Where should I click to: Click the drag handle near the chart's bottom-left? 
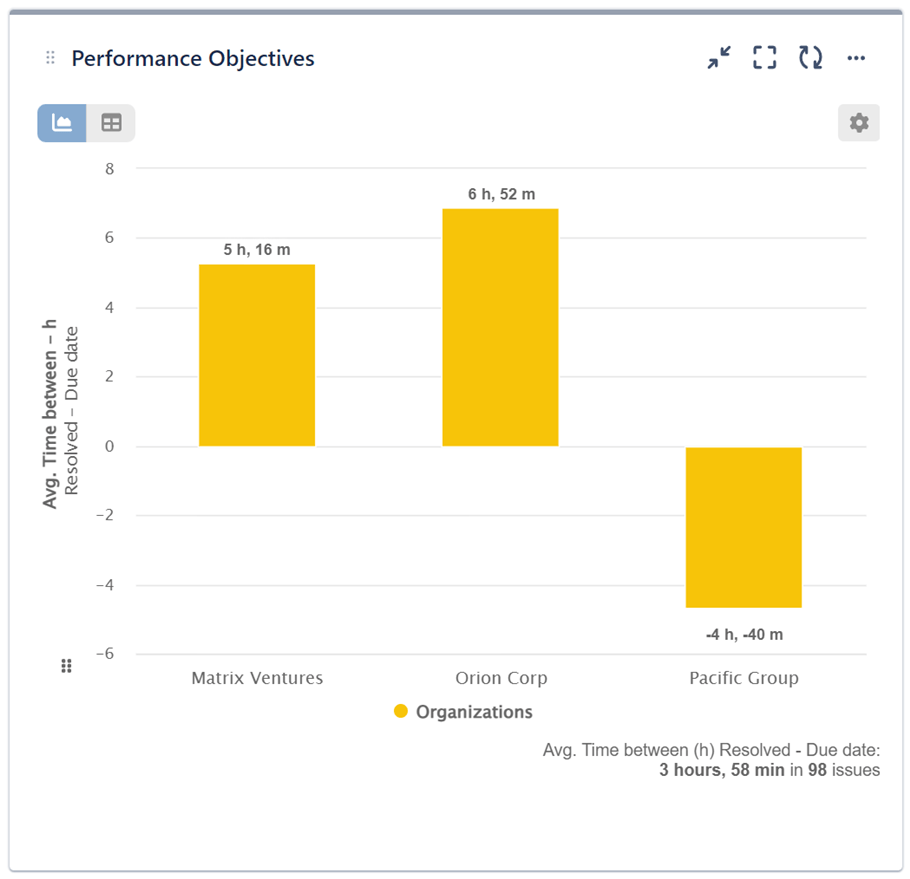click(x=66, y=665)
